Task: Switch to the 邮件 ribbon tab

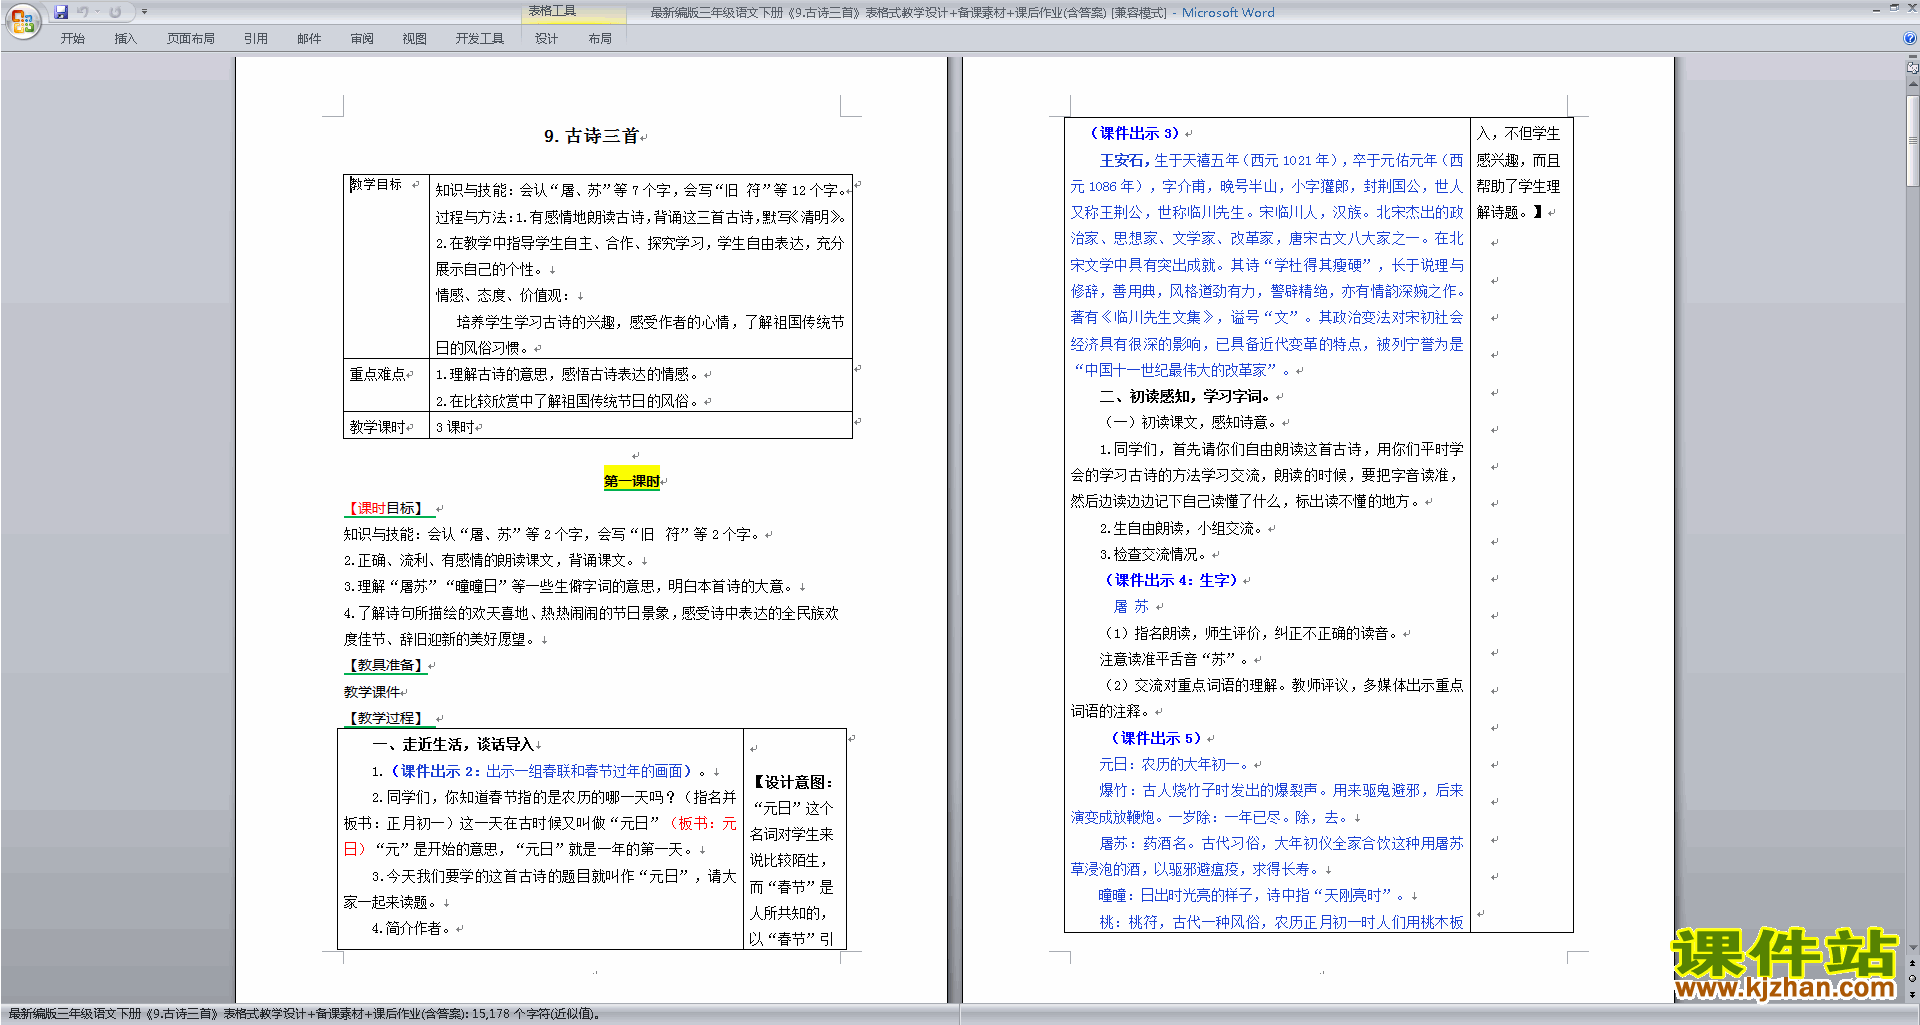Action: click(x=309, y=38)
